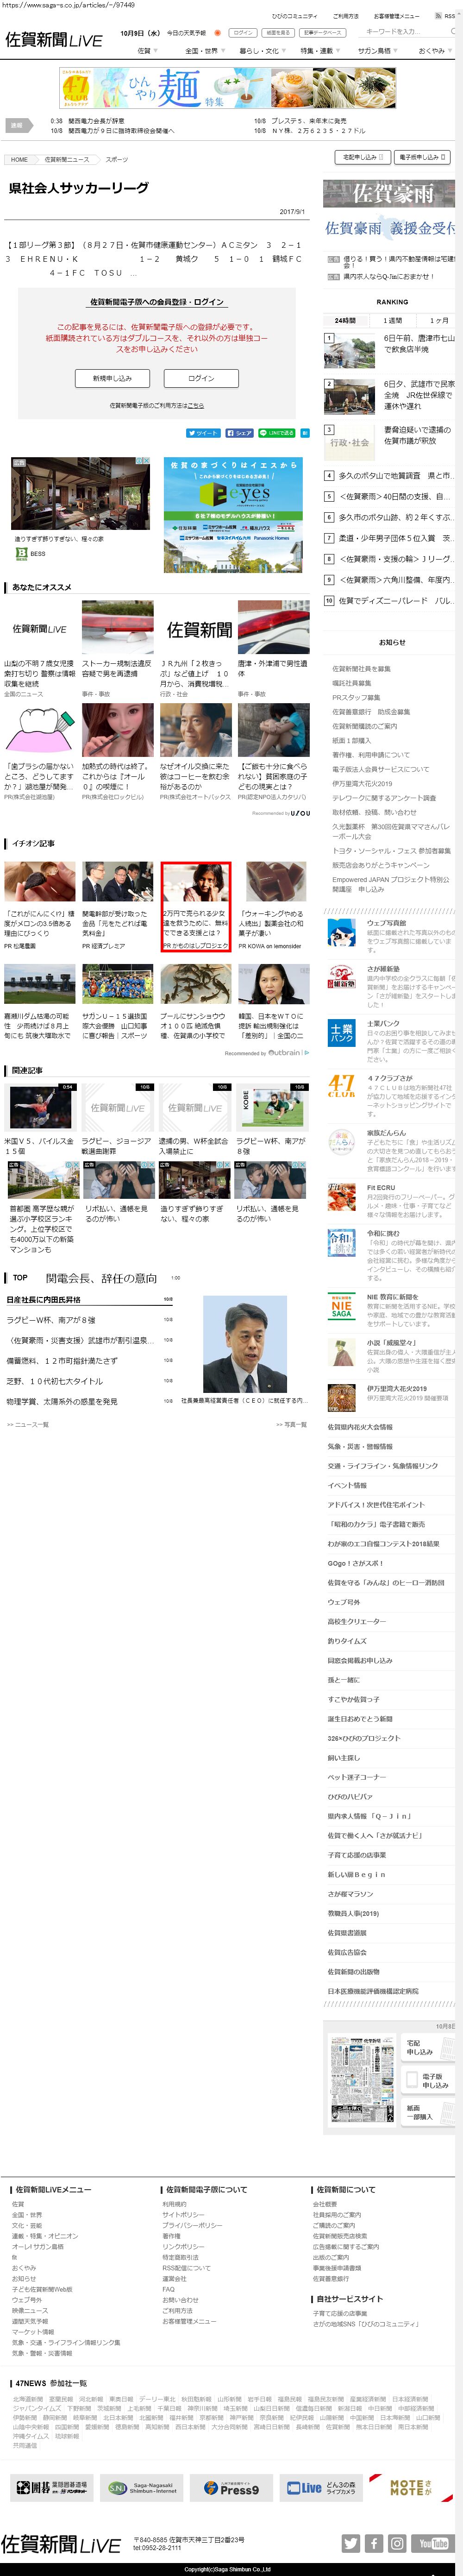Open the eyes housing advertisement
The image size is (463, 2576).
(x=232, y=515)
